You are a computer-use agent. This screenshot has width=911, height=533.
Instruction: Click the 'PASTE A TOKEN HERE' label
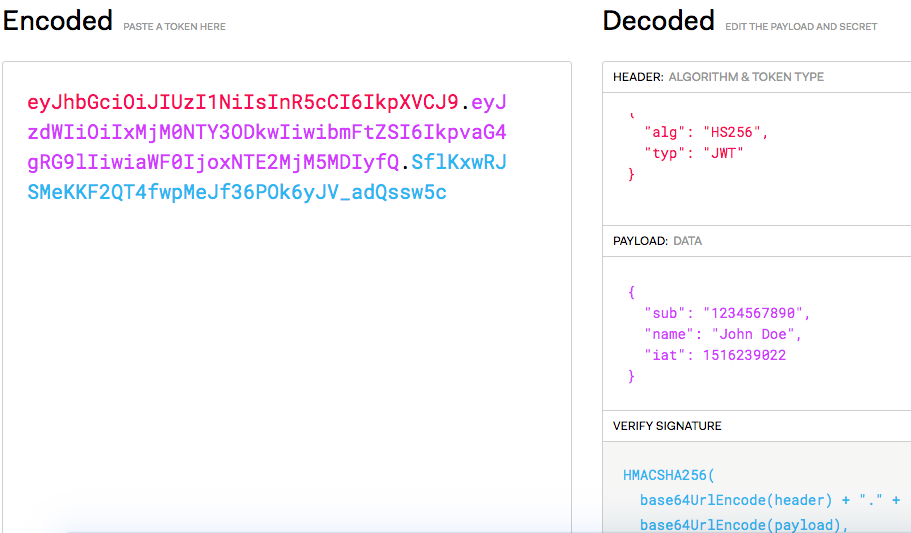174,27
